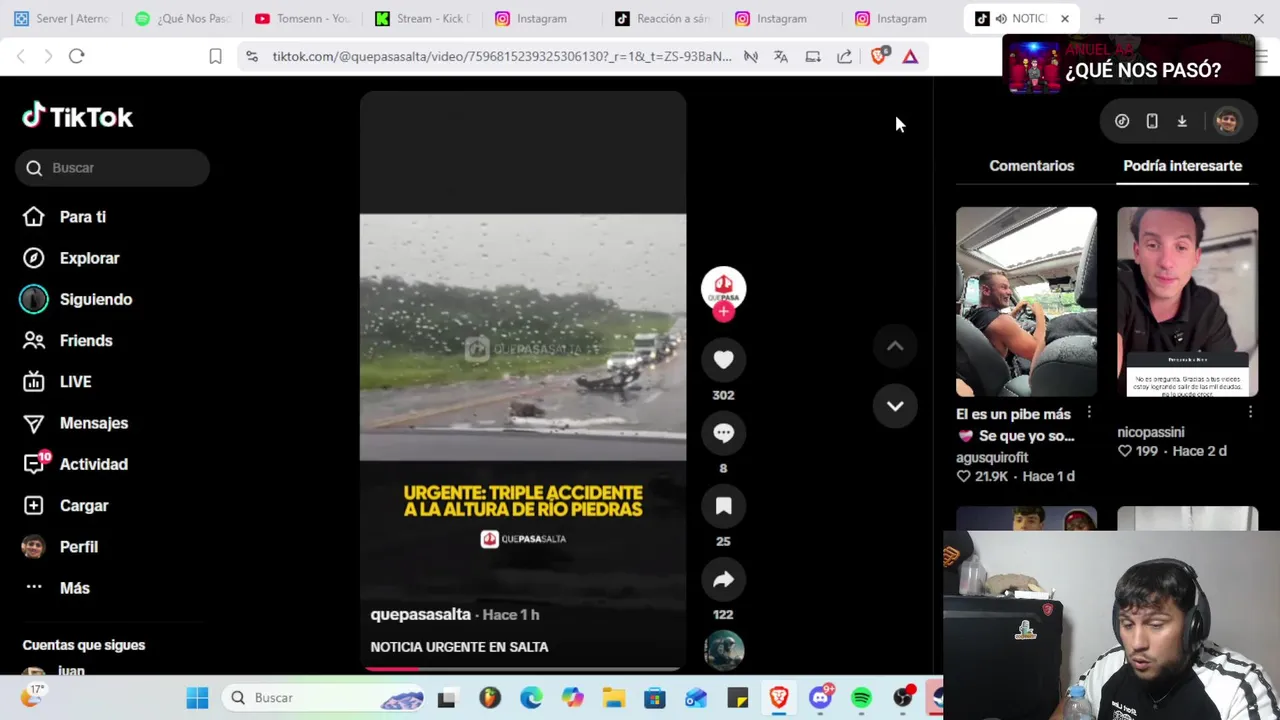Bookmark the video using the save icon
Viewport: 1280px width, 720px height.
(x=723, y=506)
